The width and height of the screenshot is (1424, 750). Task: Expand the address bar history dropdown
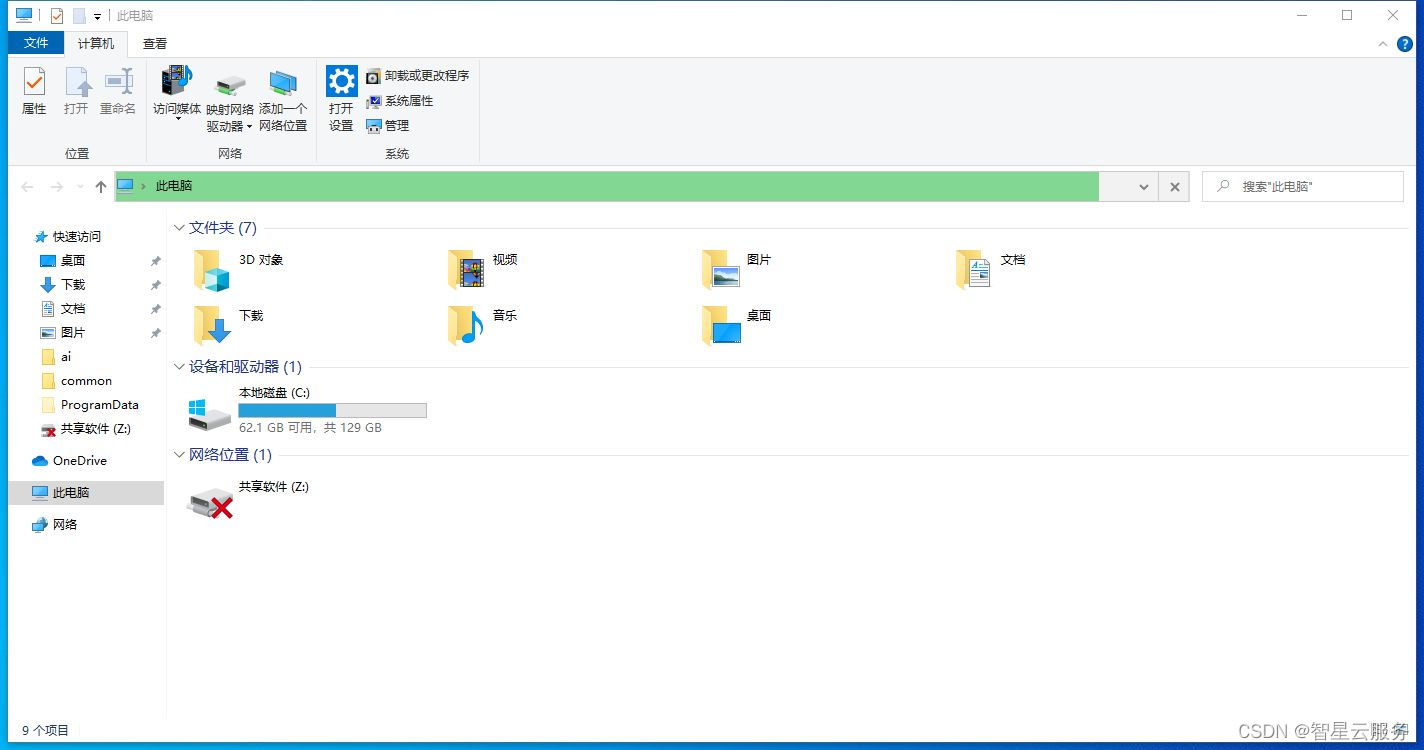click(x=1144, y=187)
